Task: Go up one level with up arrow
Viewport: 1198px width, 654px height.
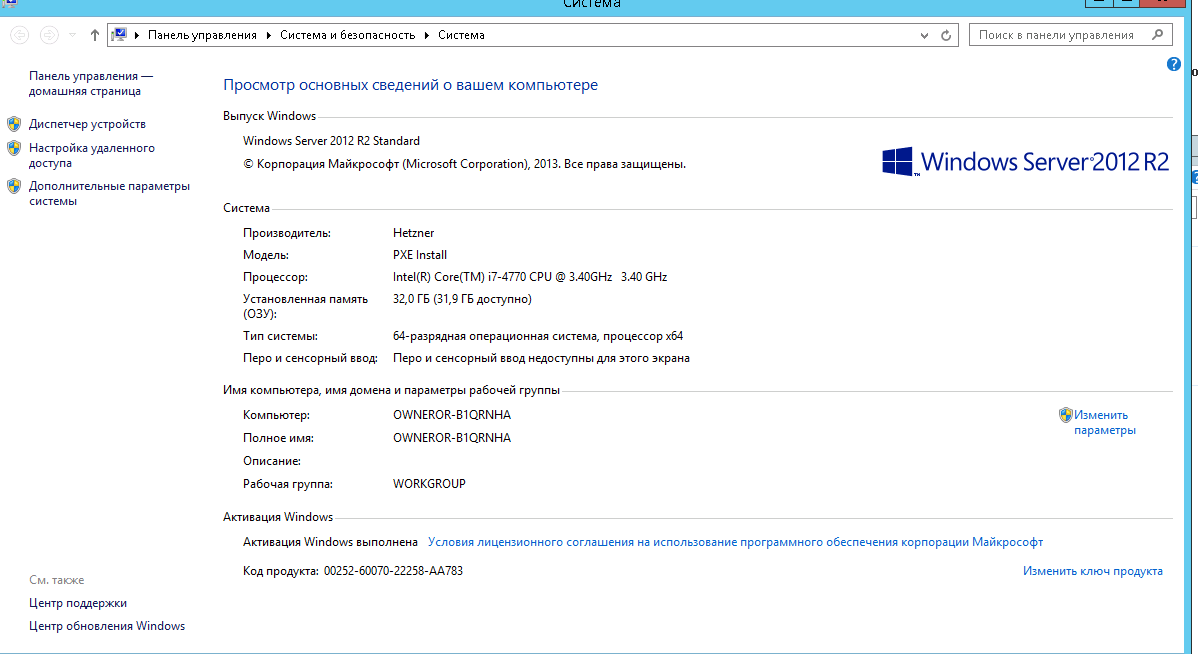Action: pyautogui.click(x=95, y=35)
